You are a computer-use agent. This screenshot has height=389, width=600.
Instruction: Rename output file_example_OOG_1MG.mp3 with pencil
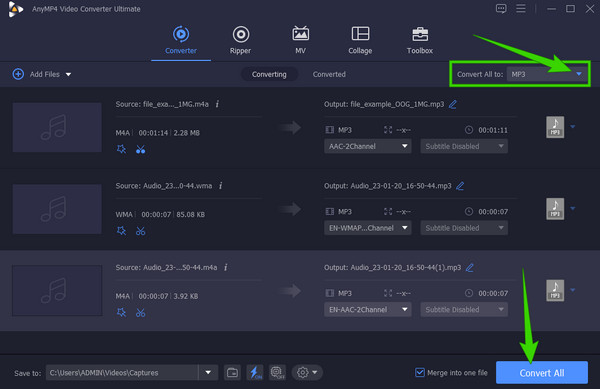click(453, 104)
